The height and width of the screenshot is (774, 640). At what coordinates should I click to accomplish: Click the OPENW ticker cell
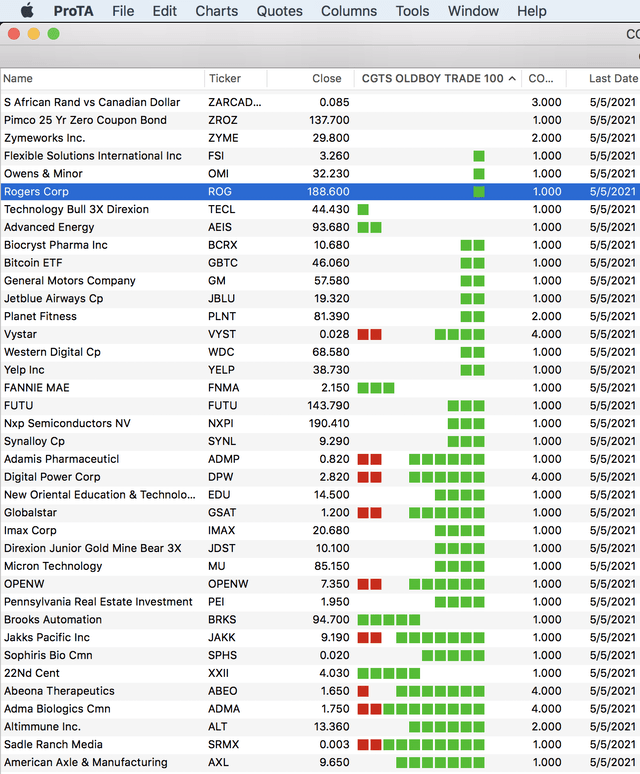click(228, 584)
